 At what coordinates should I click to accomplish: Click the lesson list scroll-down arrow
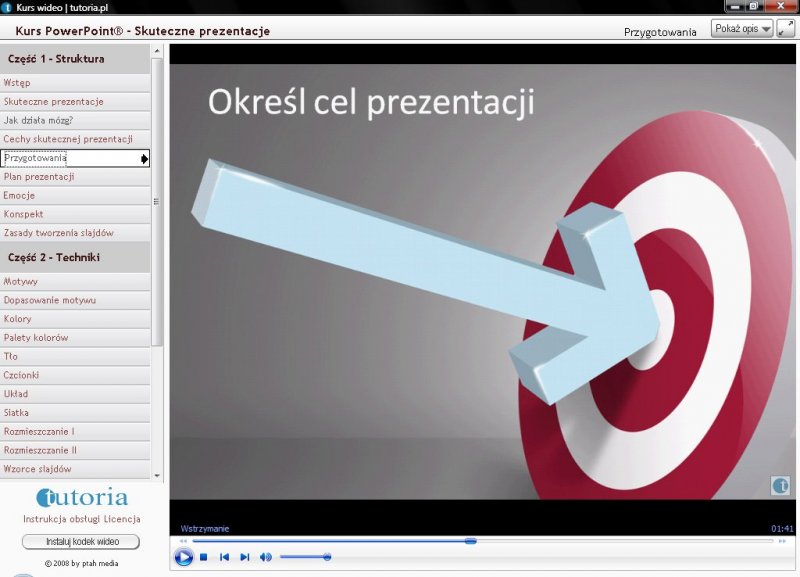pyautogui.click(x=157, y=472)
